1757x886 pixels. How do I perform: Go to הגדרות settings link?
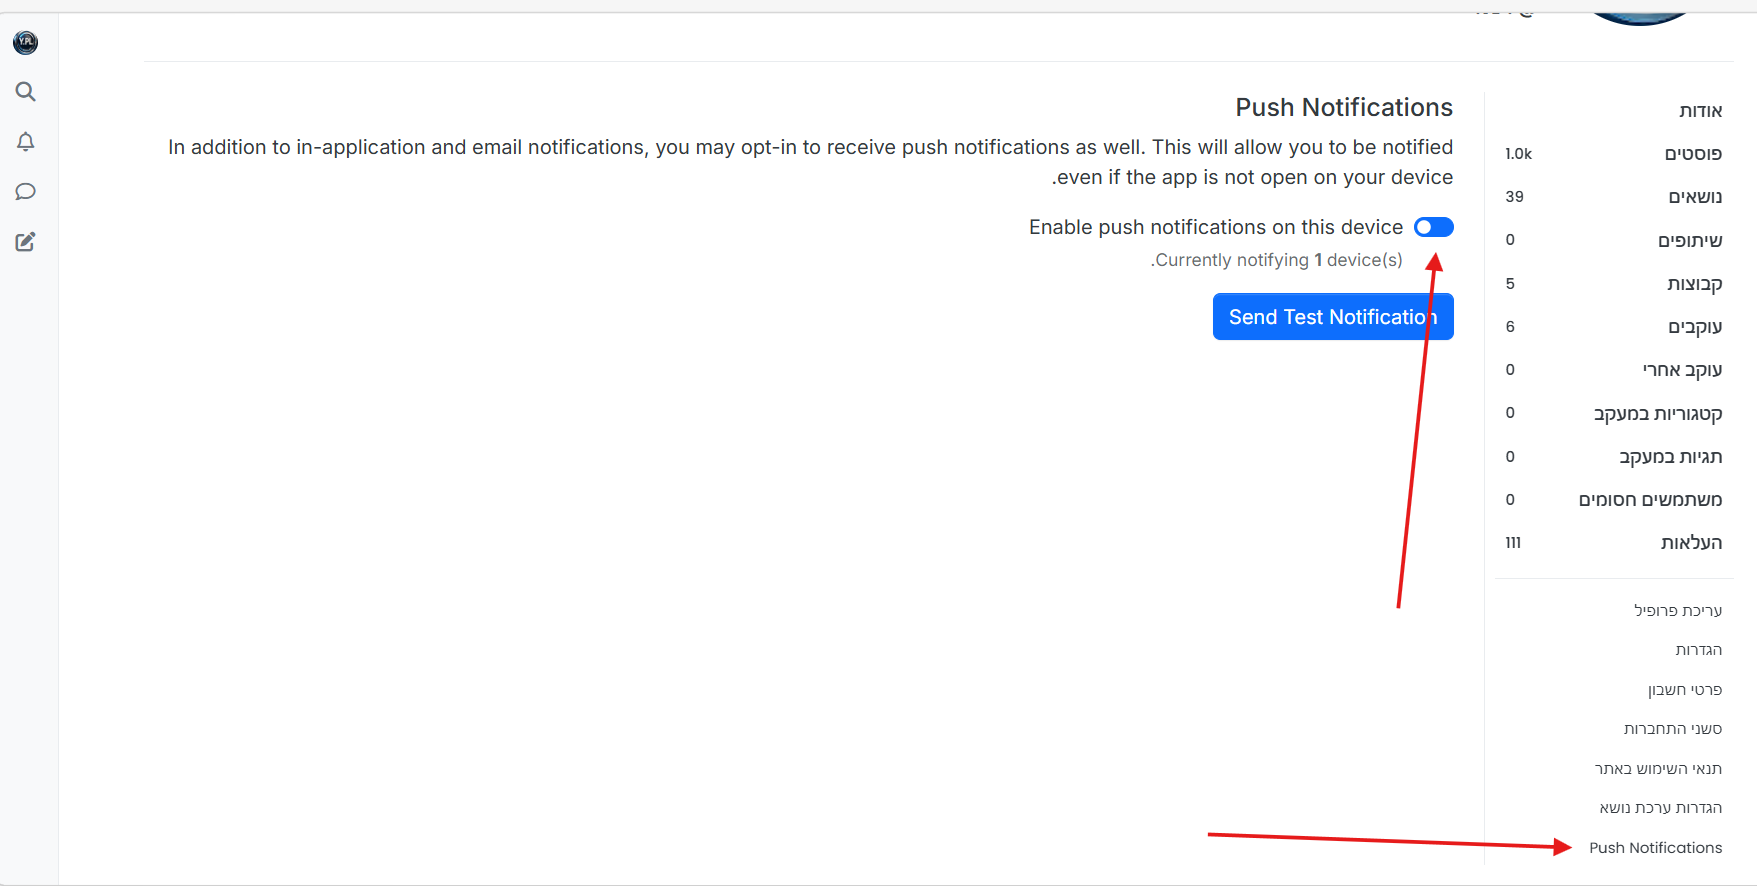coord(1698,650)
